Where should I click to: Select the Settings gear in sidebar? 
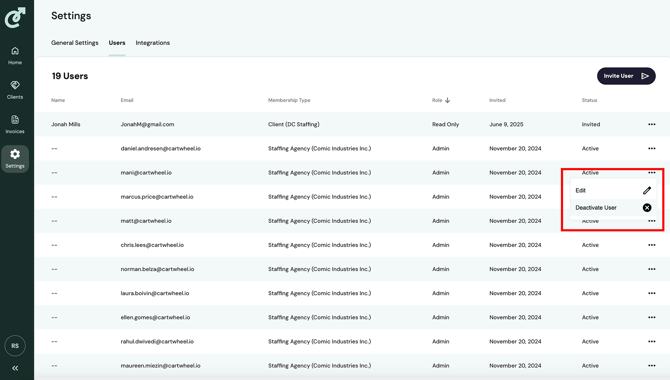15,159
